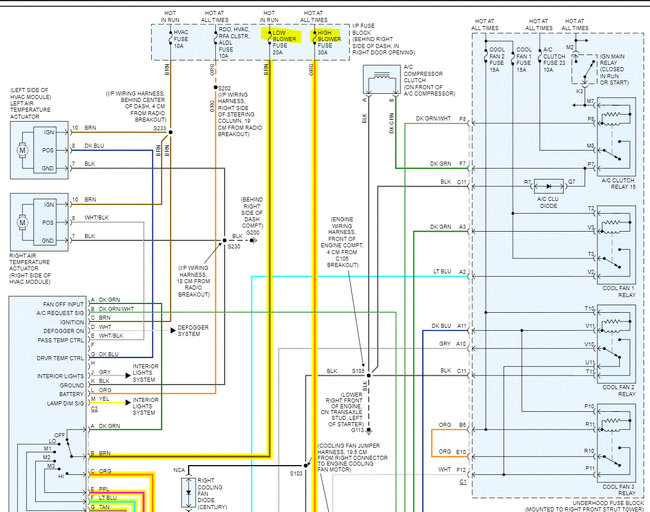Click the A/C compressor clutch coil symbol
650x512 pixels.
(x=381, y=79)
